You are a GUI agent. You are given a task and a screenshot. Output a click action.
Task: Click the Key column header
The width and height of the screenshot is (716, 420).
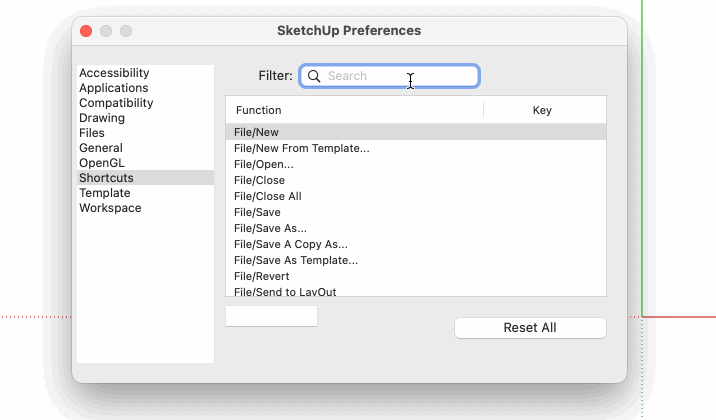(543, 110)
